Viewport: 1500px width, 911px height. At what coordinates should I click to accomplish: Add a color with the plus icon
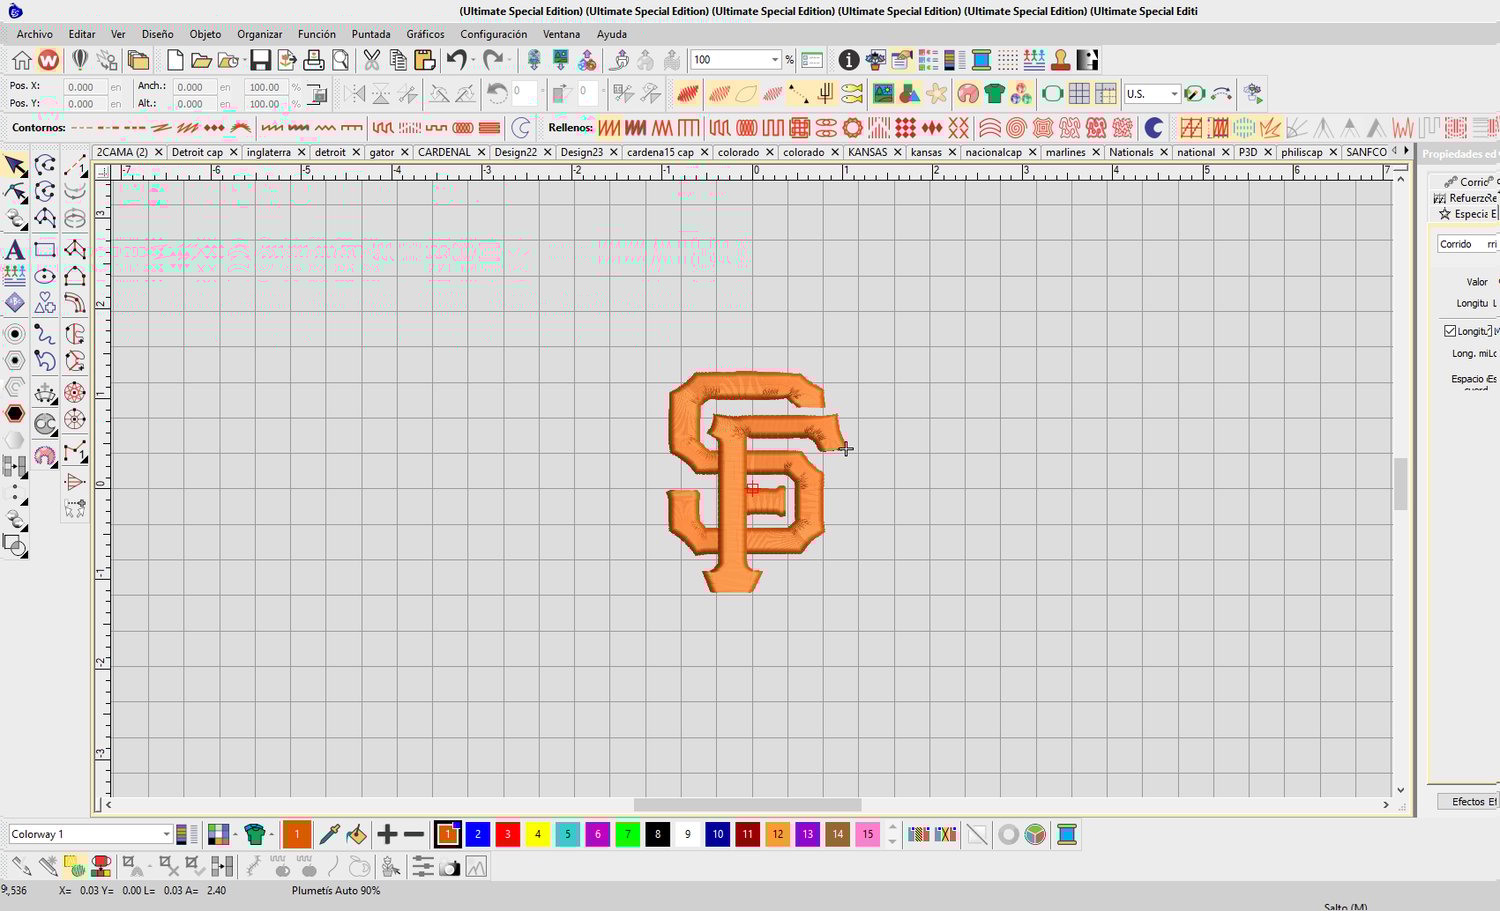(x=387, y=834)
